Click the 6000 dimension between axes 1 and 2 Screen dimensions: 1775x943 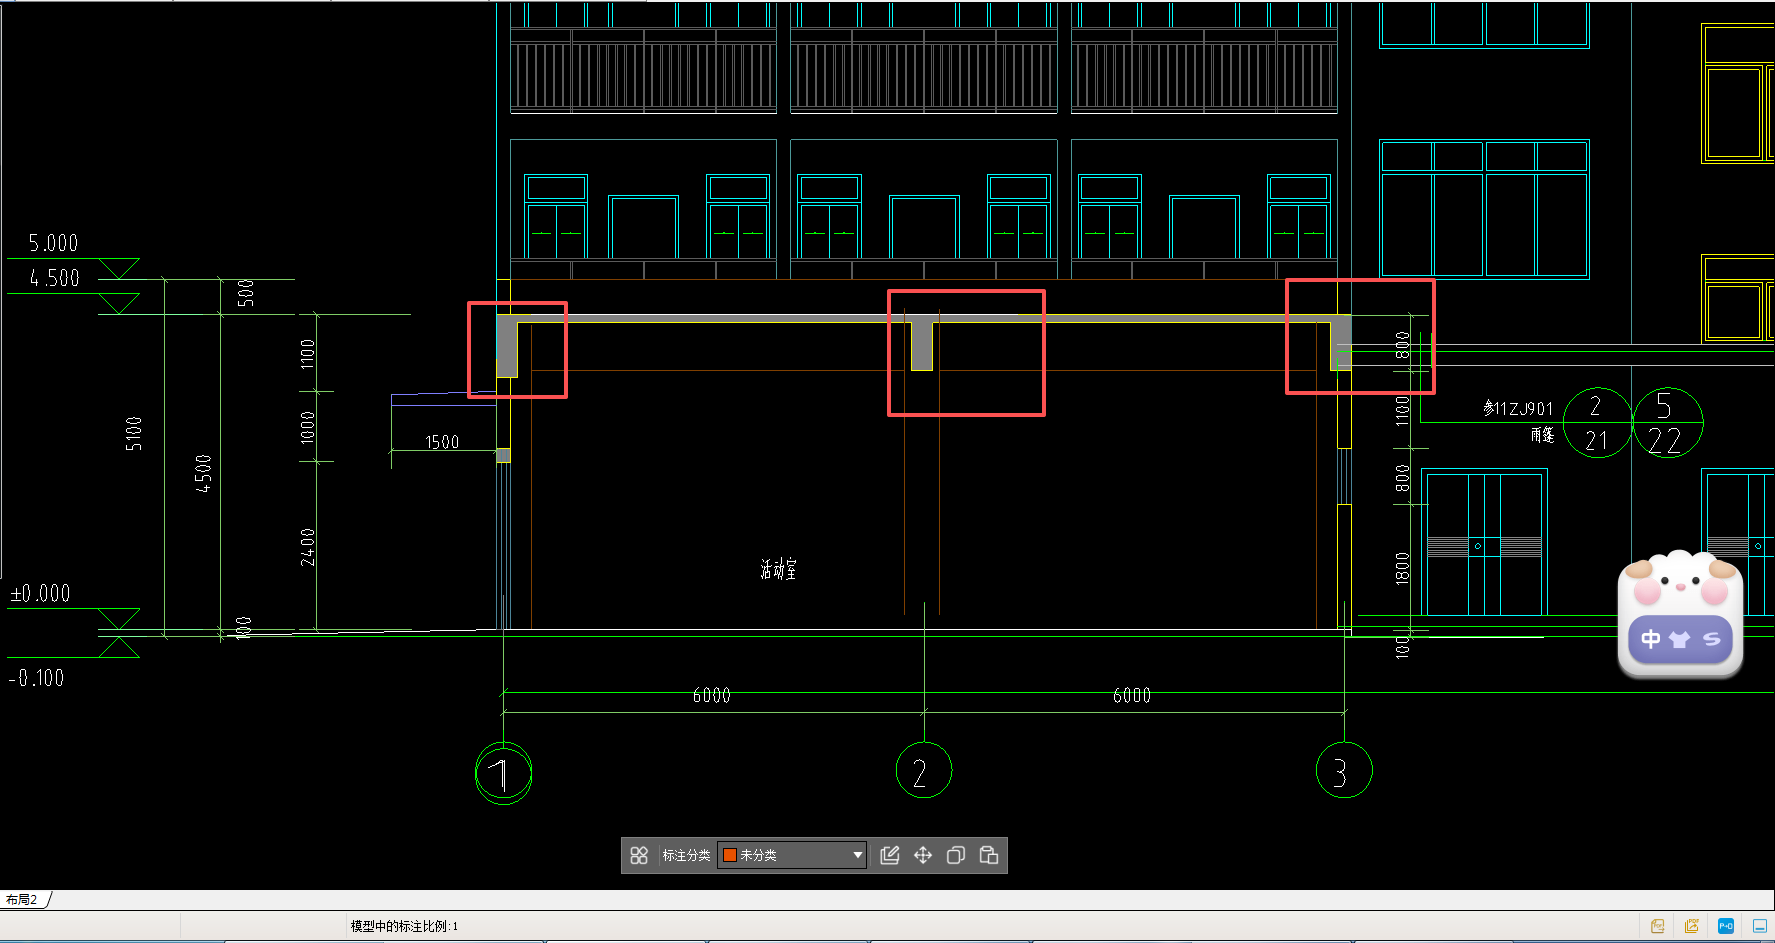[712, 695]
